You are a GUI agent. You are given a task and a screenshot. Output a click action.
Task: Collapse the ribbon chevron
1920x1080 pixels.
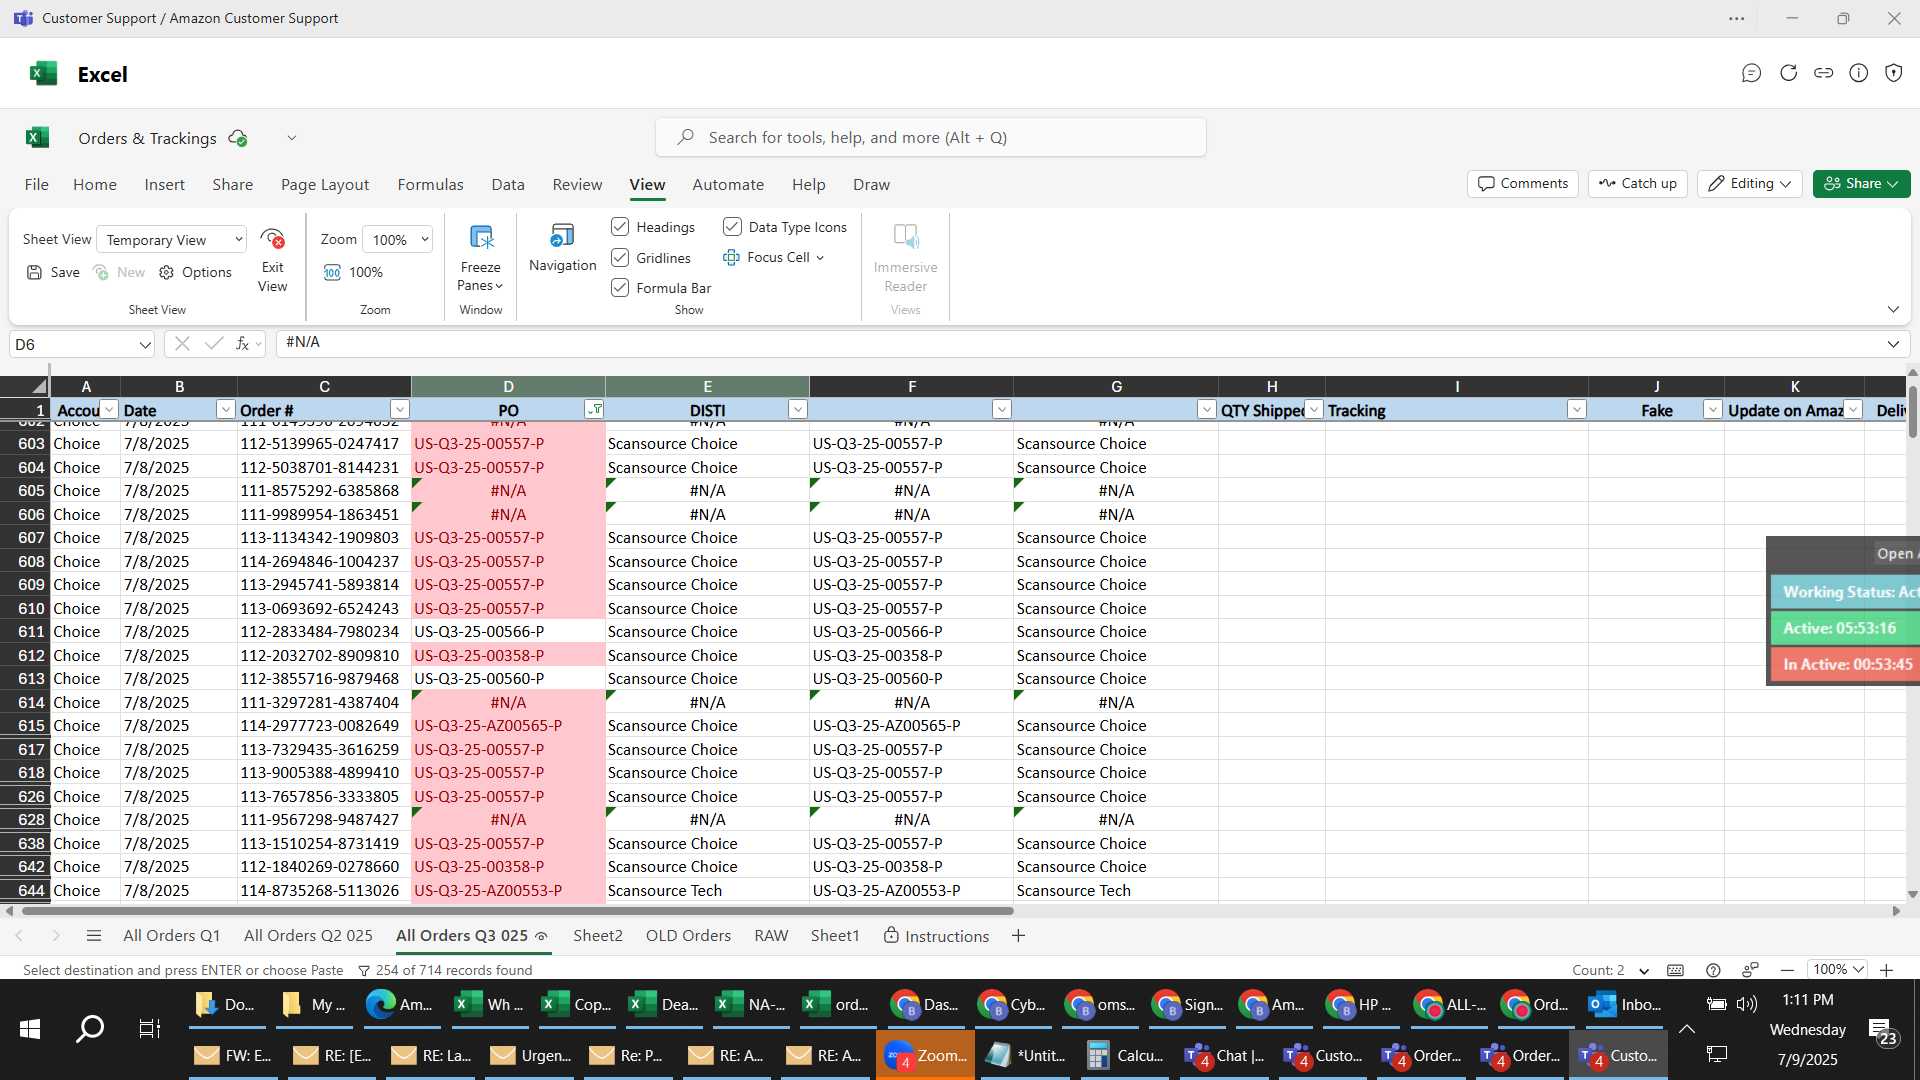click(1893, 310)
